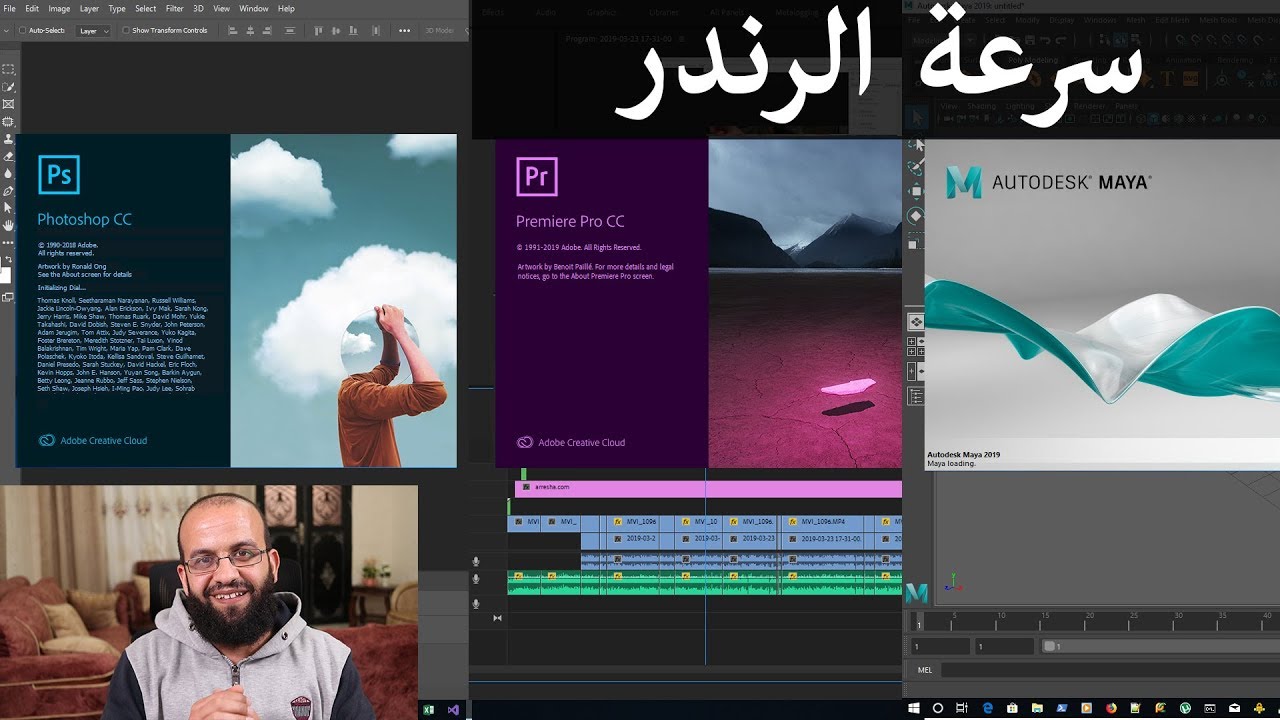The height and width of the screenshot is (720, 1280).
Task: Open Photoshop's 3D menu
Action: point(198,8)
